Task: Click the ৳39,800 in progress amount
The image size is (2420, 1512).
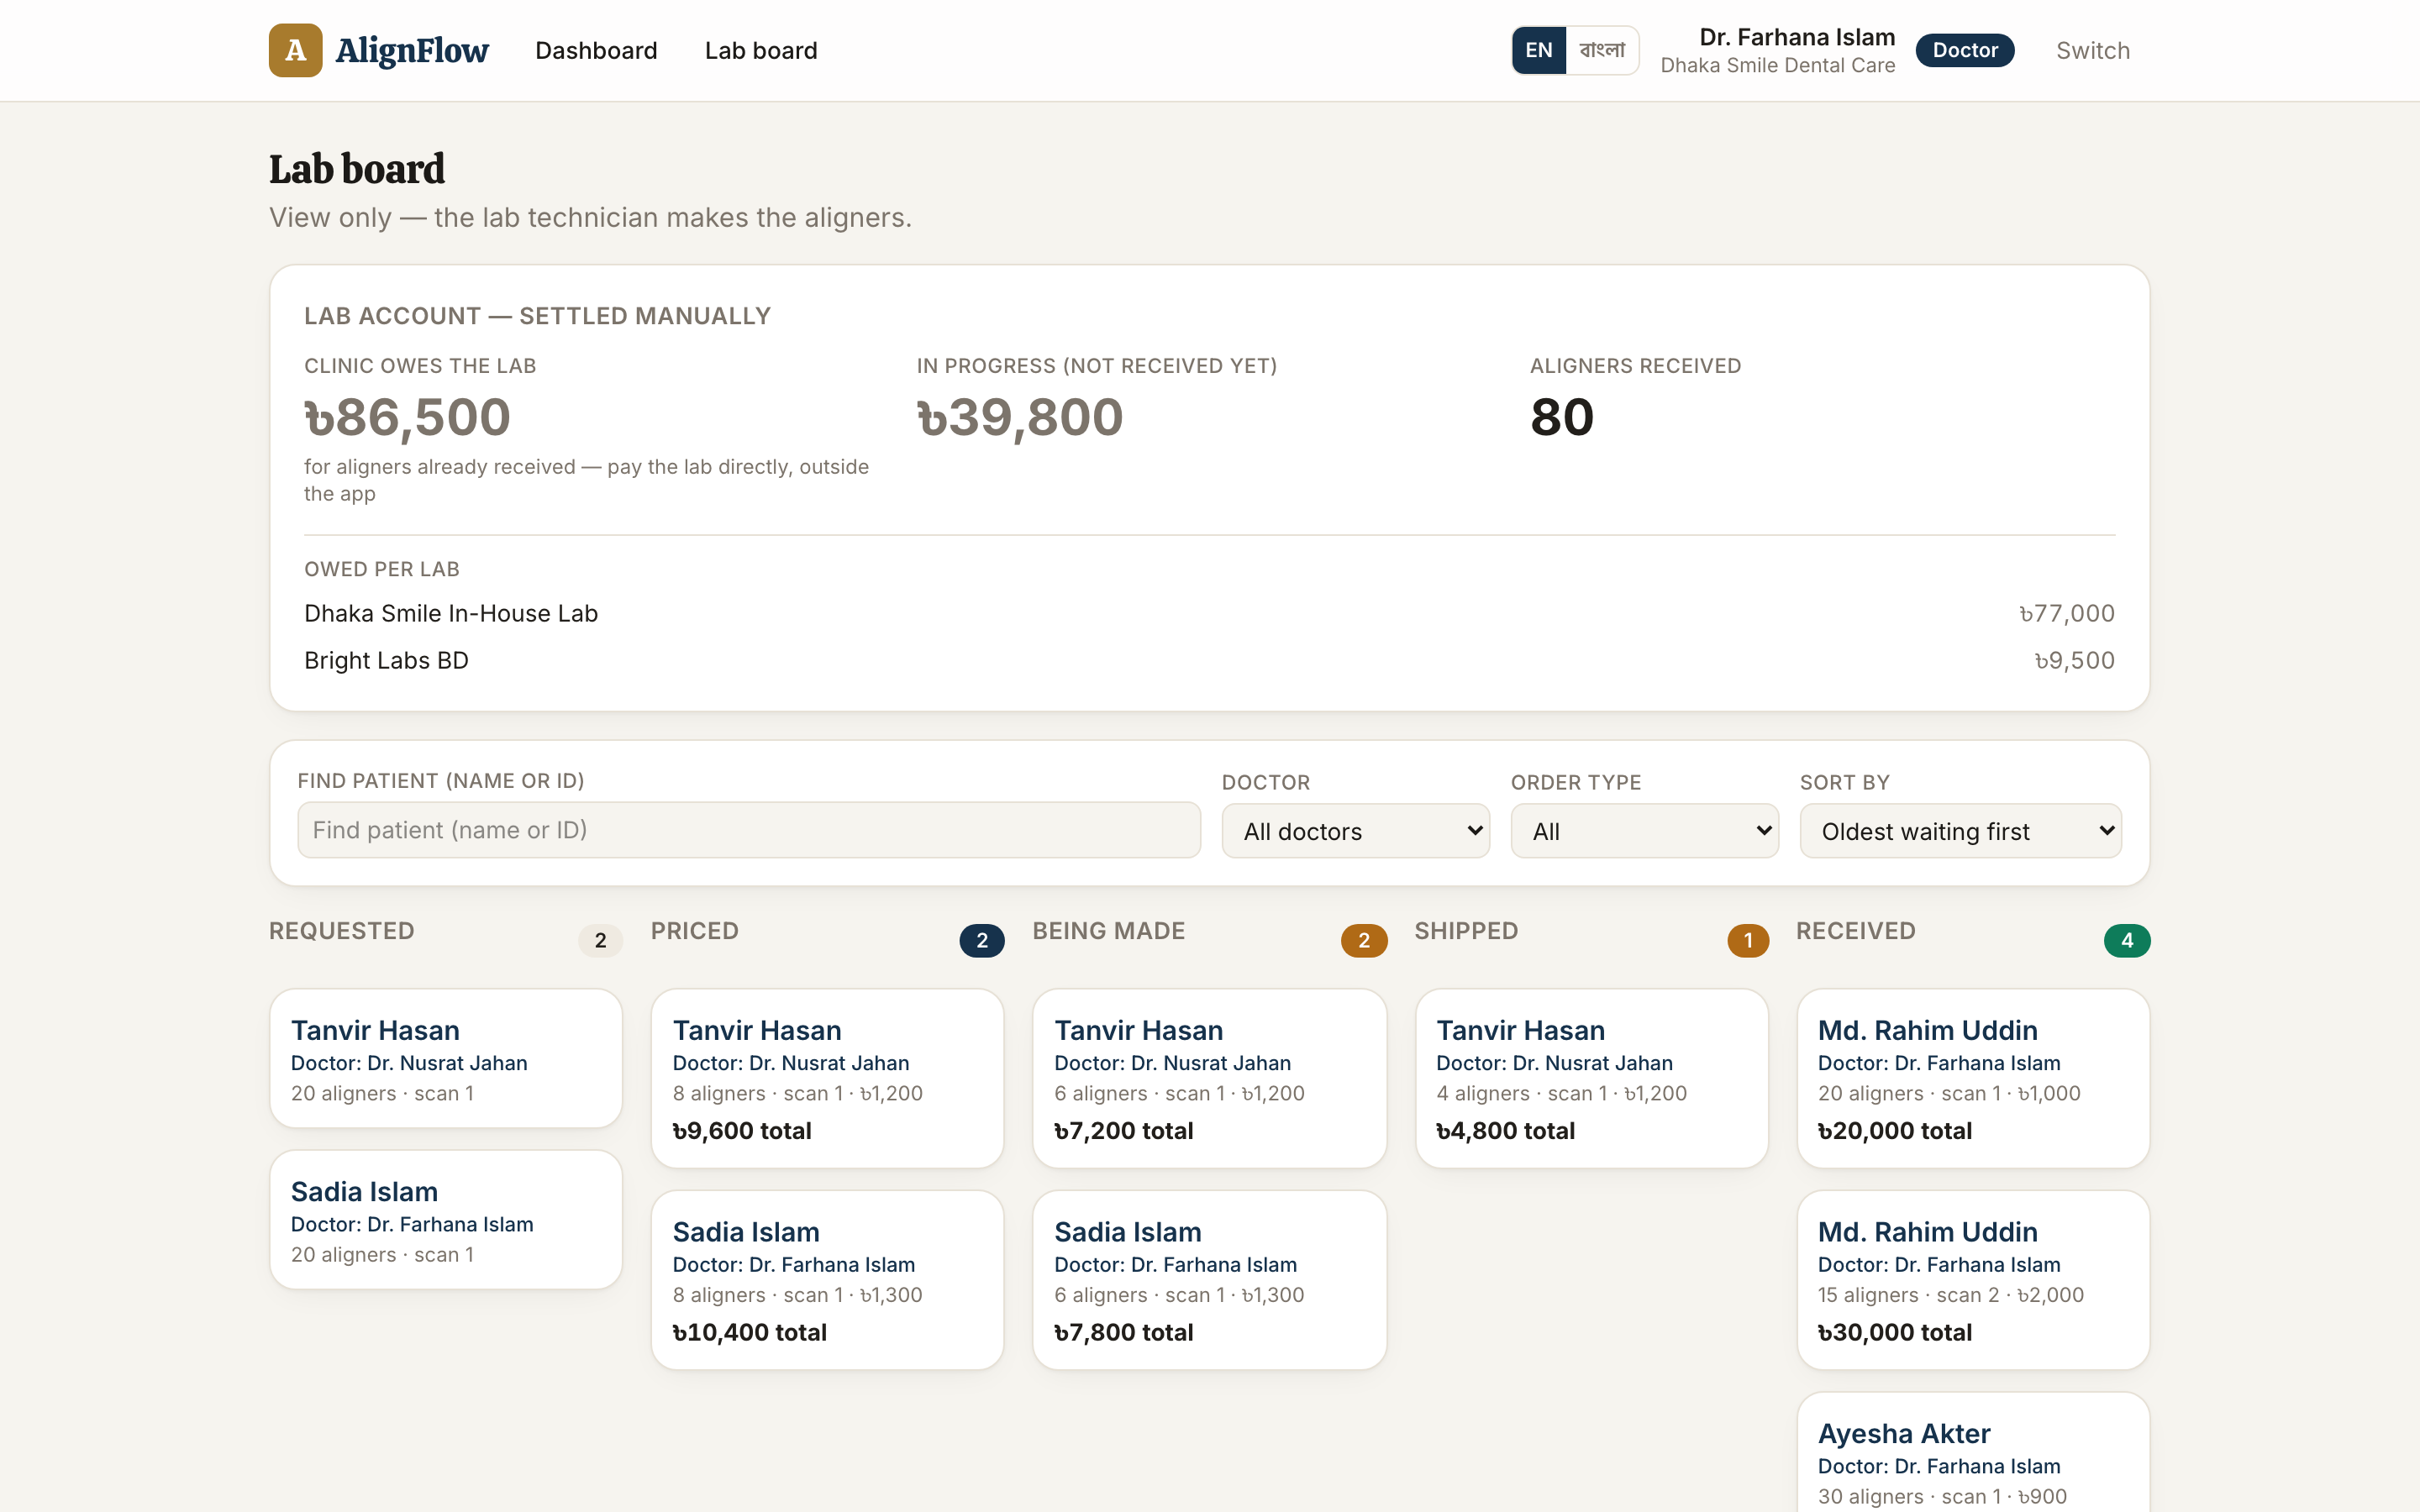Action: pos(1020,417)
